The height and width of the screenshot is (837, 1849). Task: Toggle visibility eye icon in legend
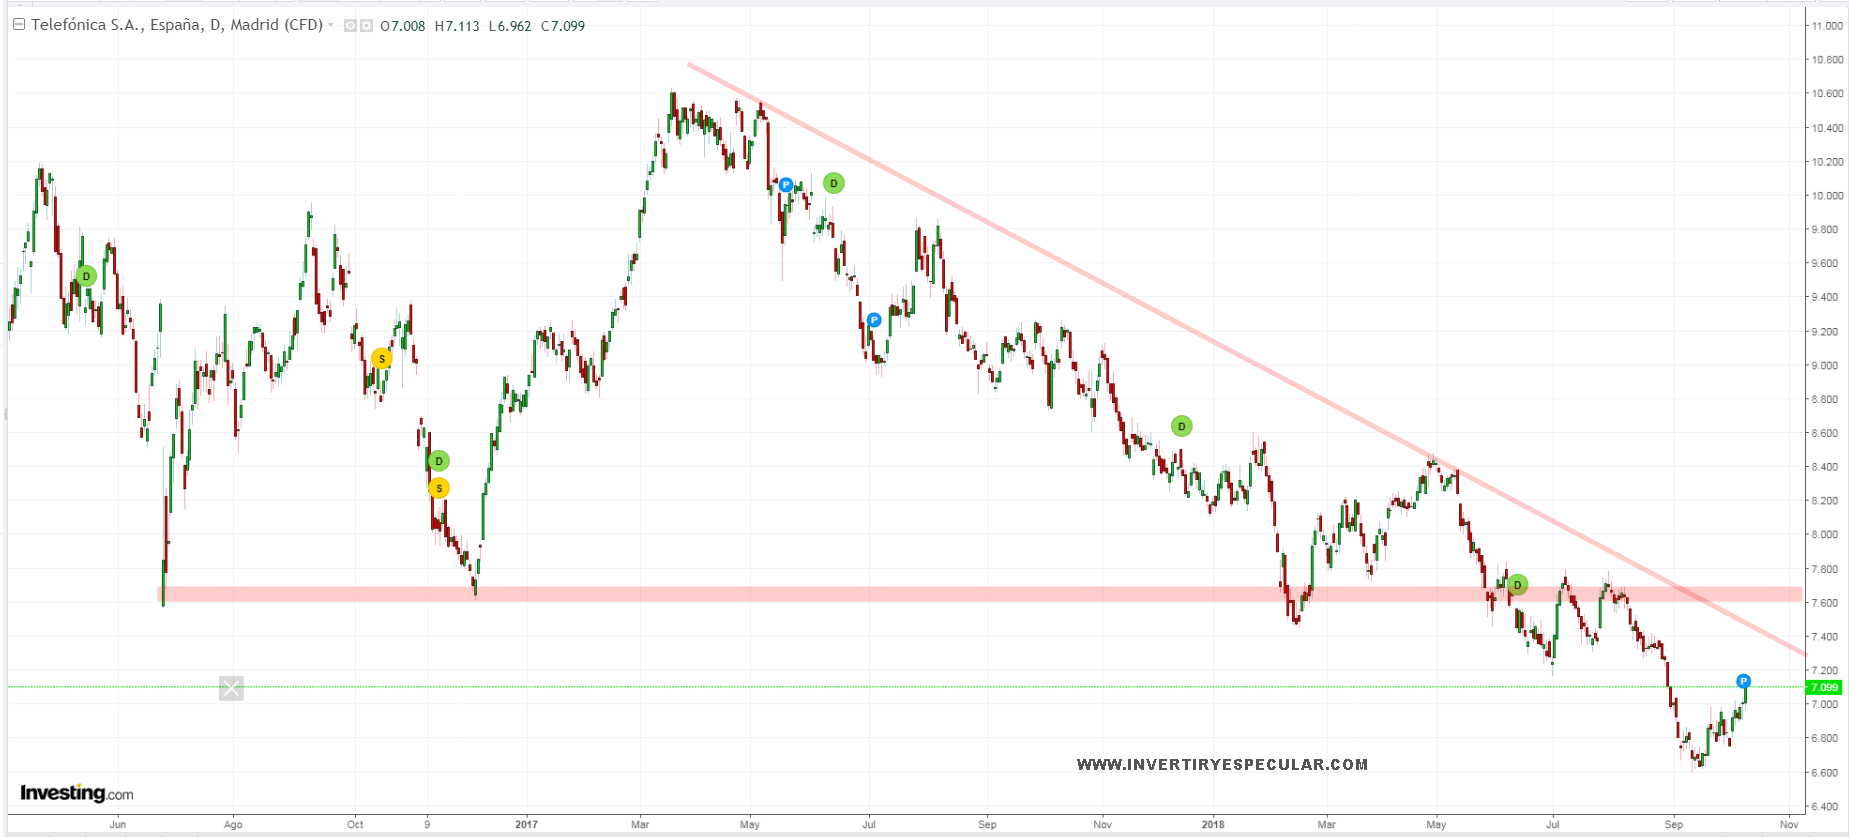coord(350,26)
